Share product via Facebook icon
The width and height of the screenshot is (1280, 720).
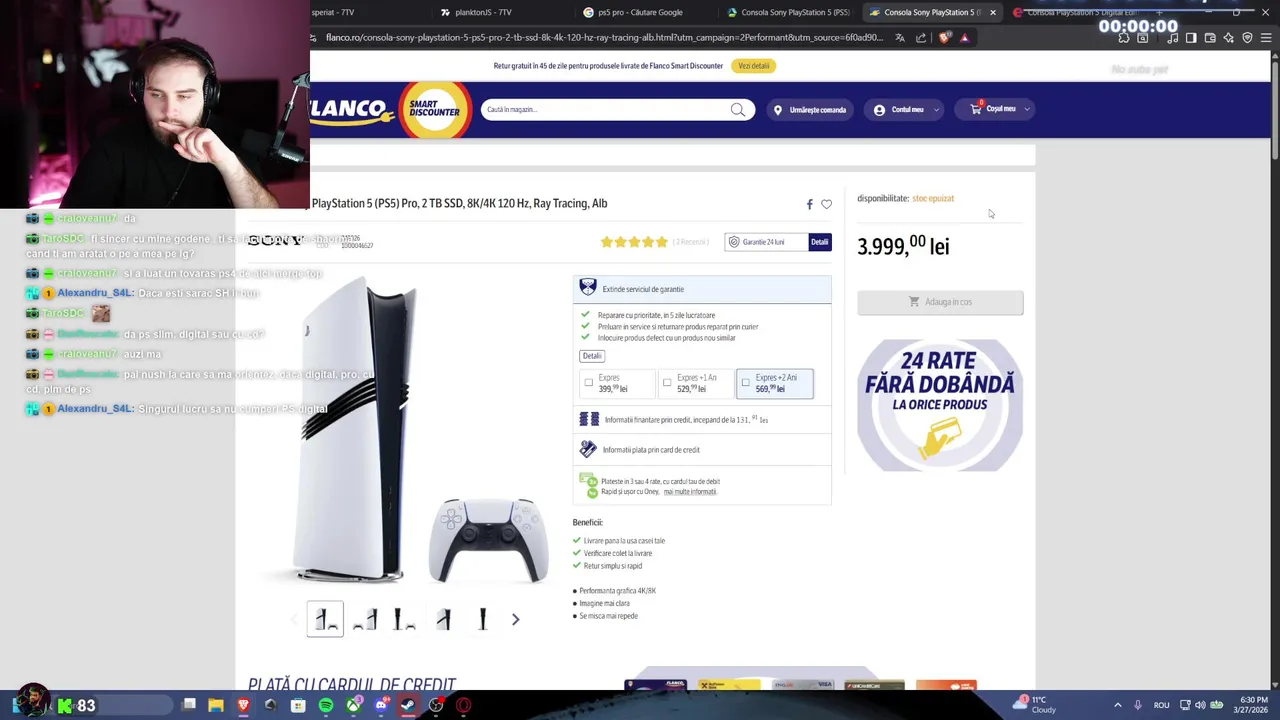coord(810,204)
